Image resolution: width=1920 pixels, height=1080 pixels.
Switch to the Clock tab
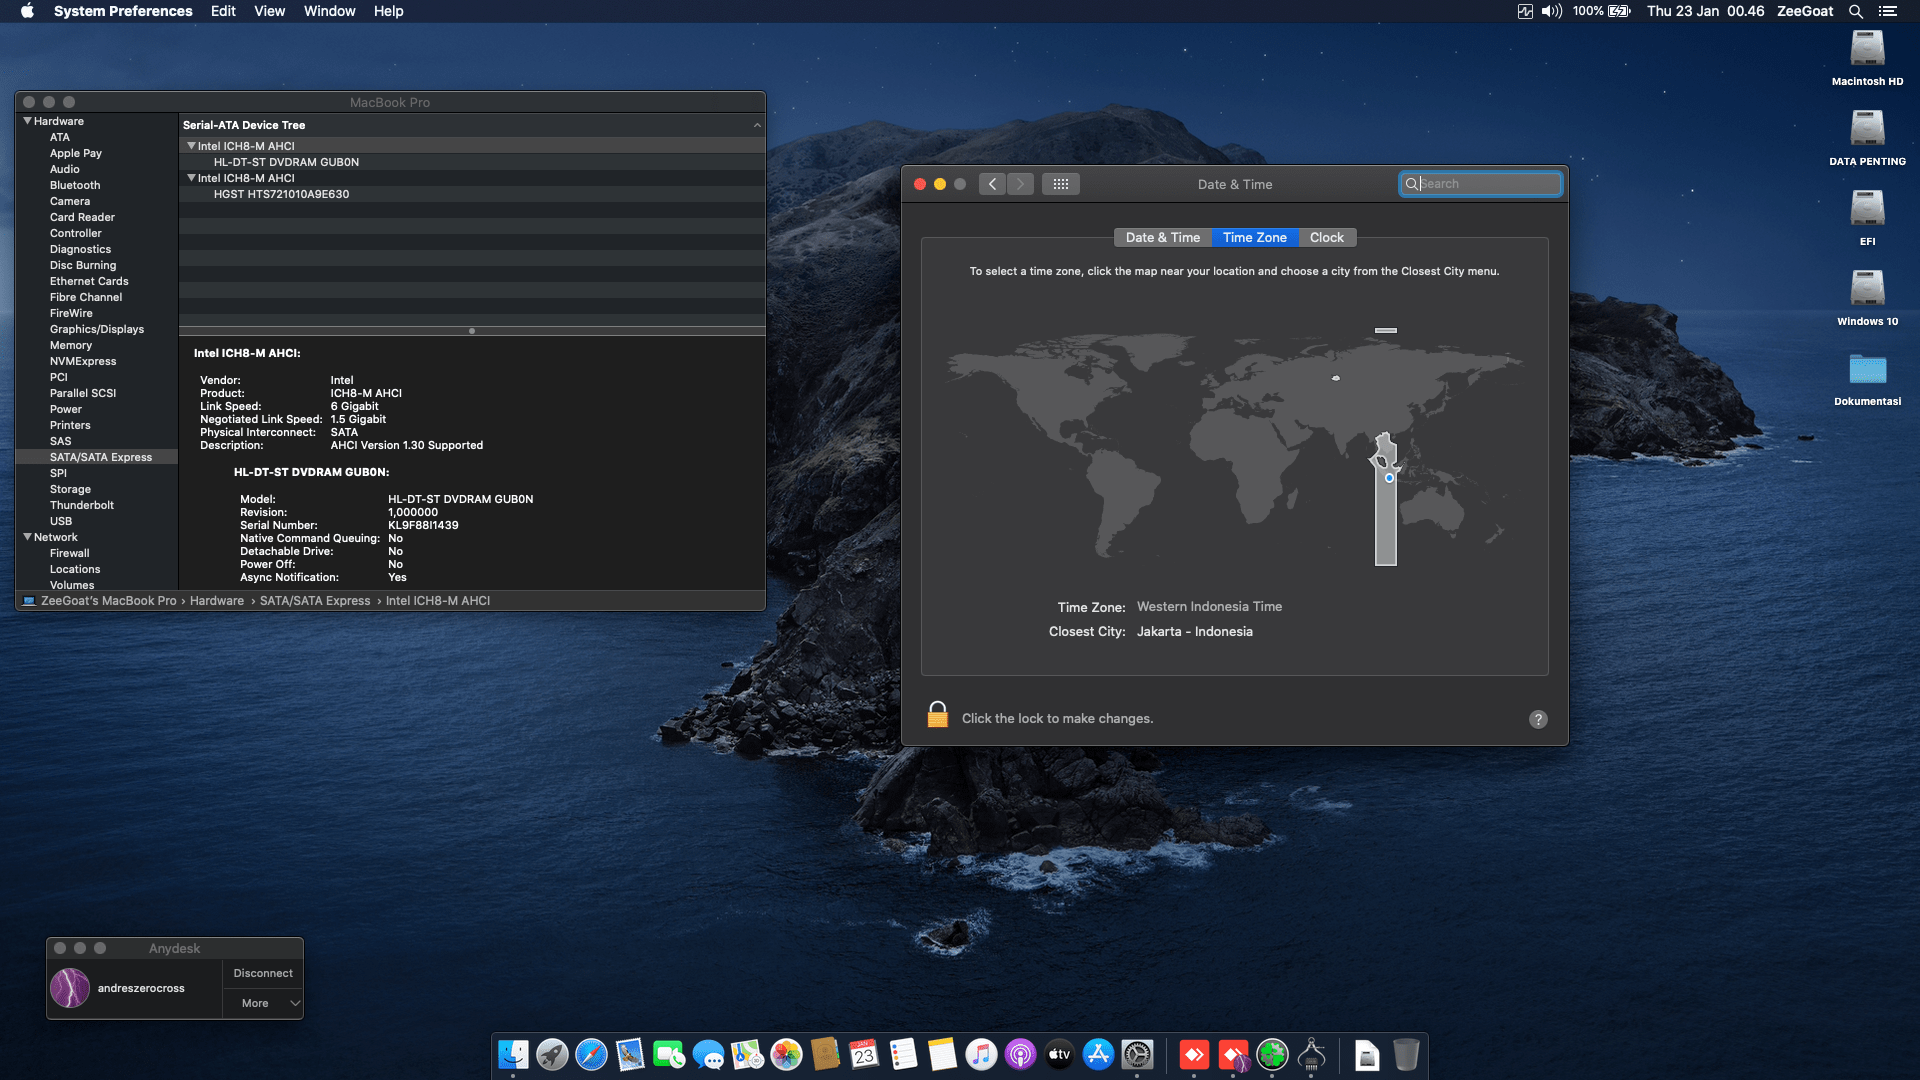(x=1327, y=237)
